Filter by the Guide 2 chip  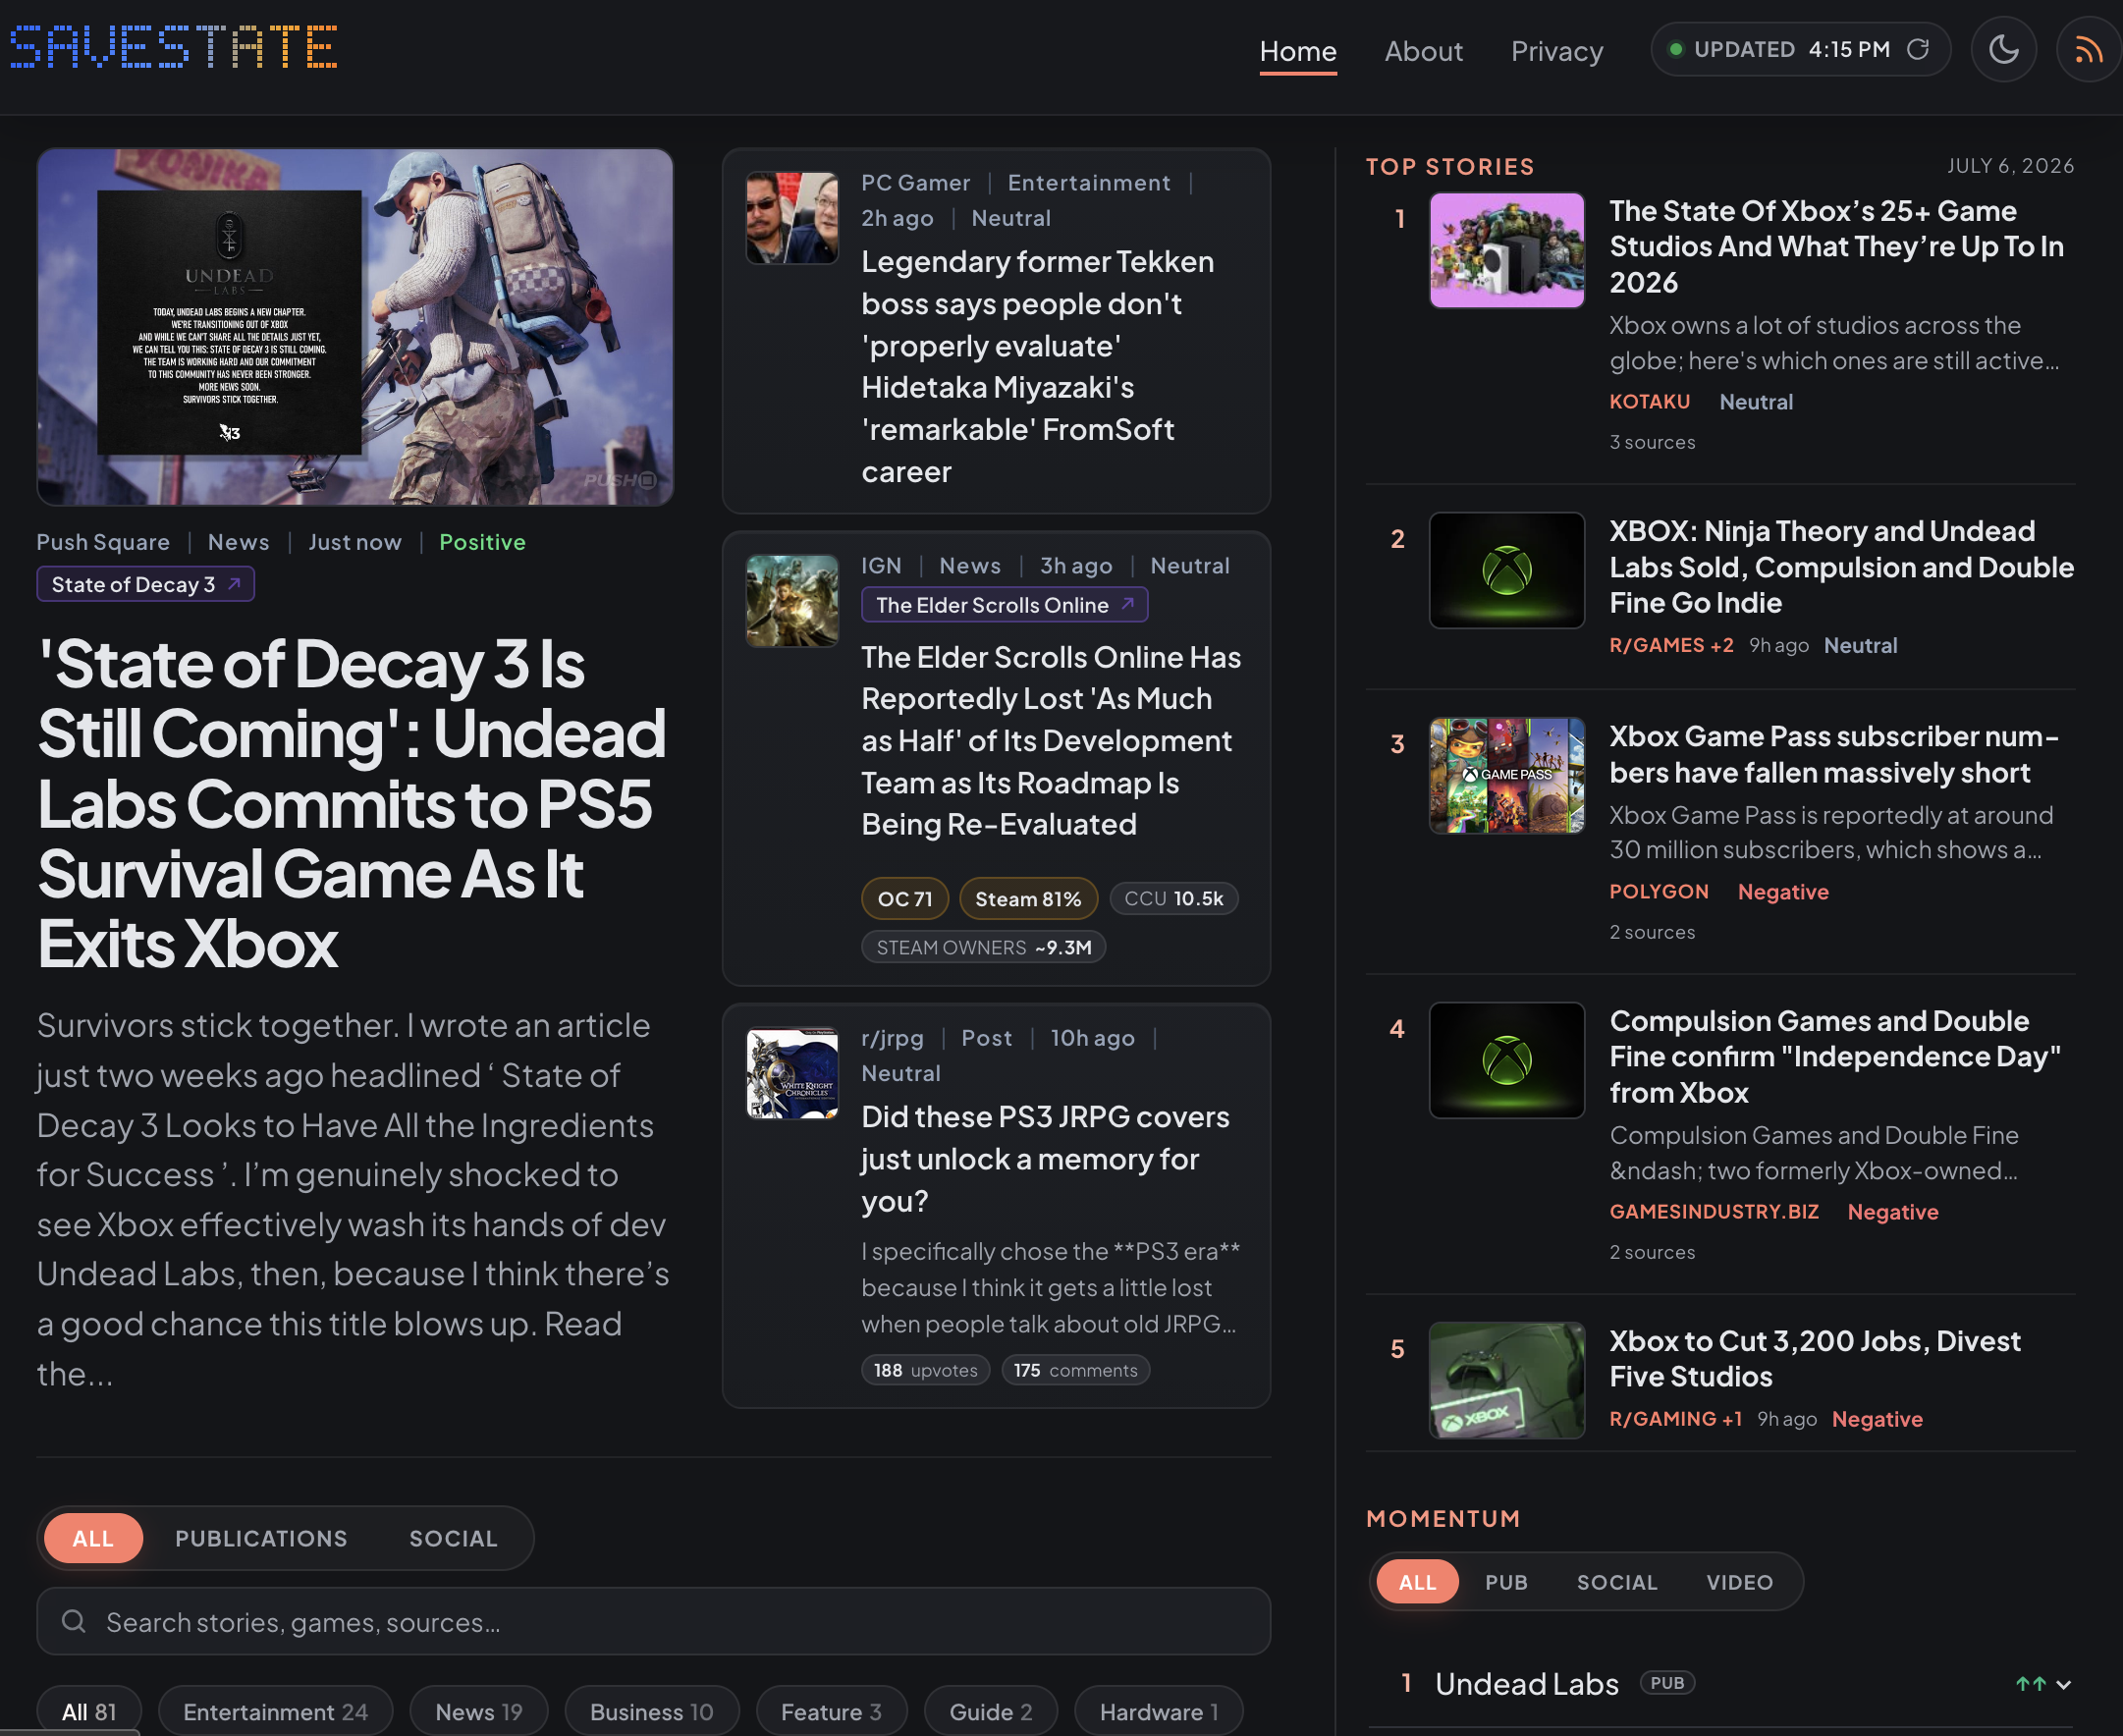pos(990,1712)
